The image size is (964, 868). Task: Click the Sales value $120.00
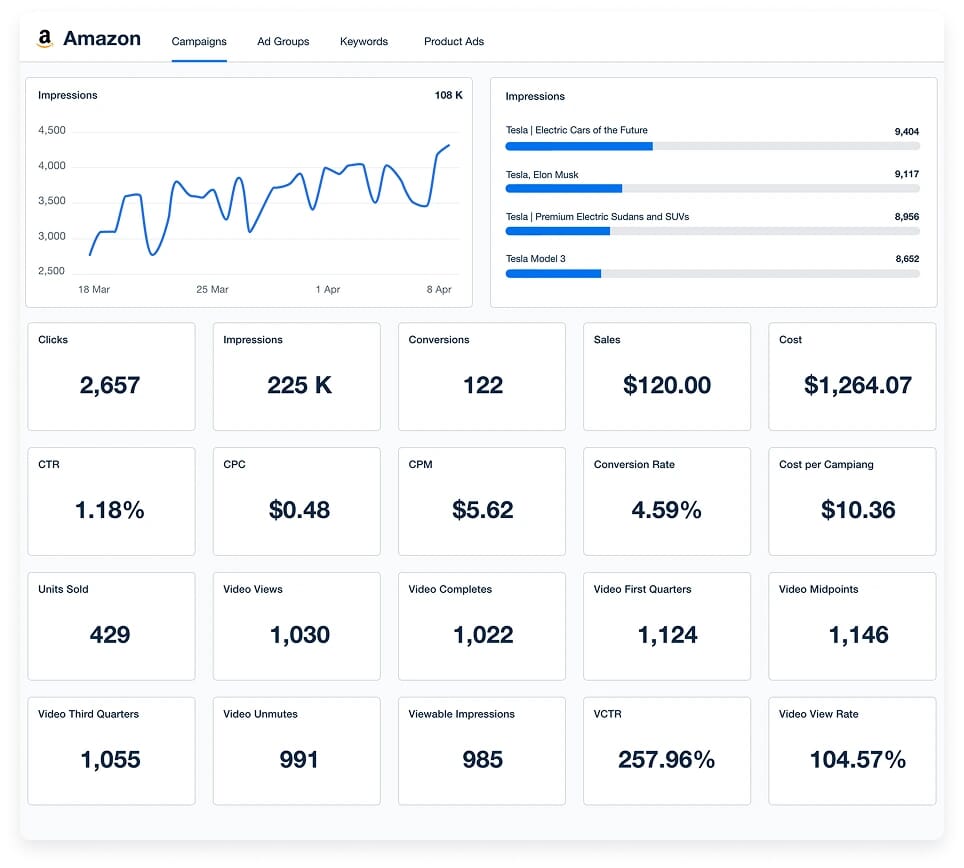667,385
